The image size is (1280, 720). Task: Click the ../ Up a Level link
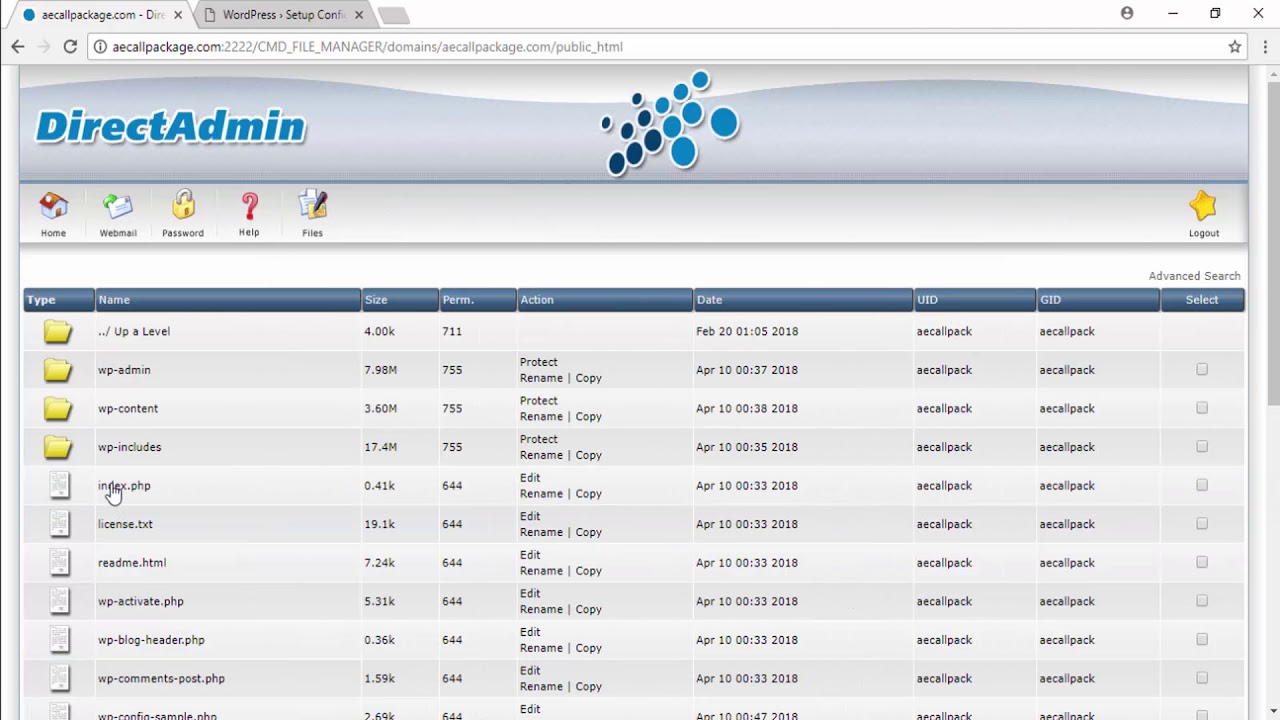click(134, 331)
